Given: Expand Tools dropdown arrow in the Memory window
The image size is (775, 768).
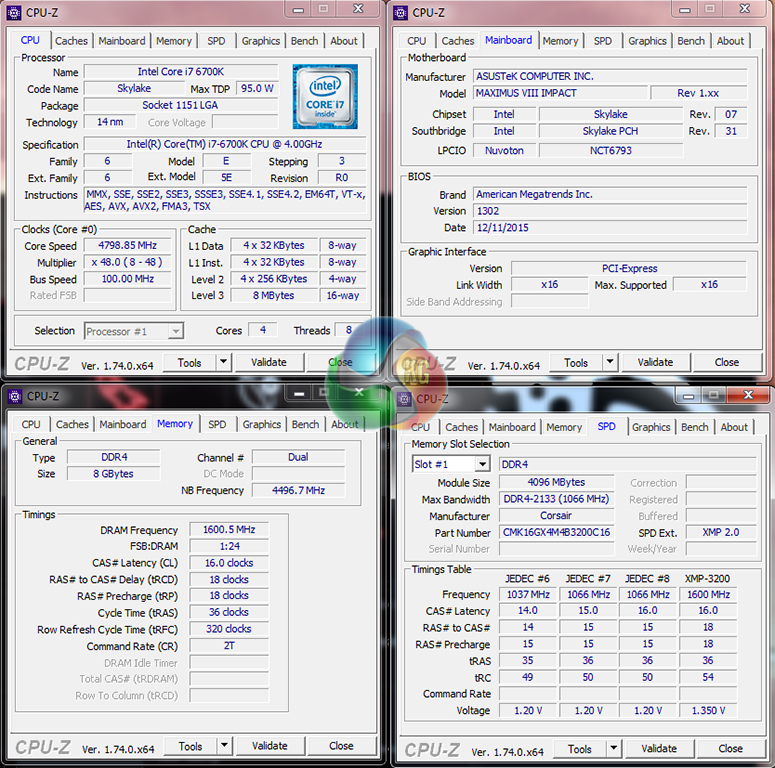Looking at the screenshot, I should [225, 746].
